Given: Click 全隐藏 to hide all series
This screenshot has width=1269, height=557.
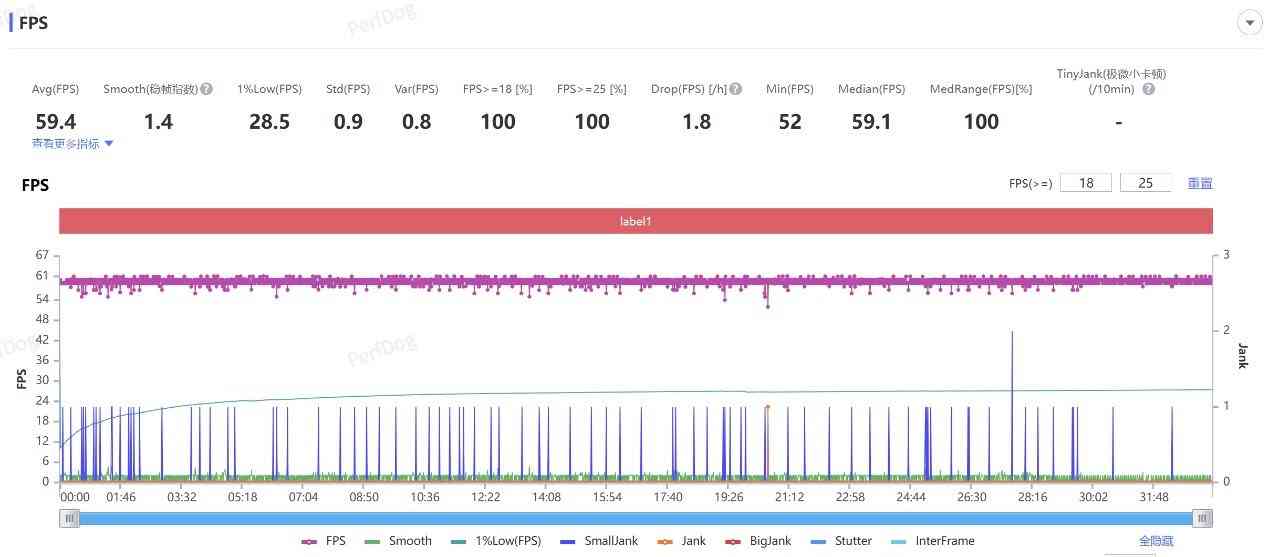Looking at the screenshot, I should pos(1155,541).
